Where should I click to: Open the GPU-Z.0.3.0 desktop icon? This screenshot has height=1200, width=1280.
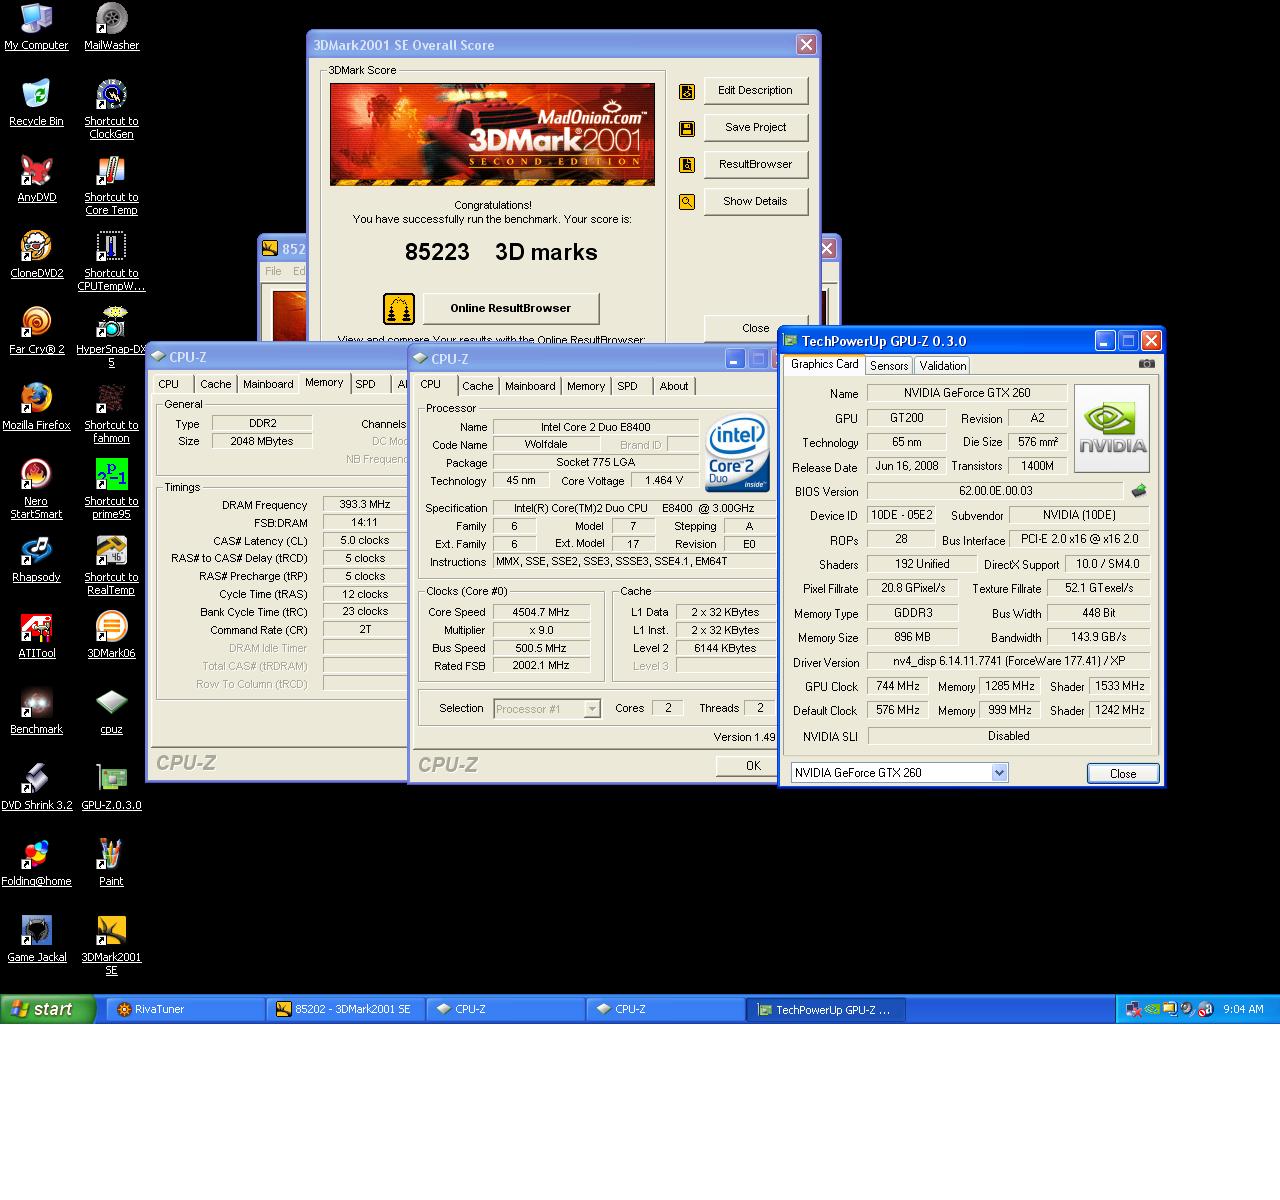[x=111, y=787]
